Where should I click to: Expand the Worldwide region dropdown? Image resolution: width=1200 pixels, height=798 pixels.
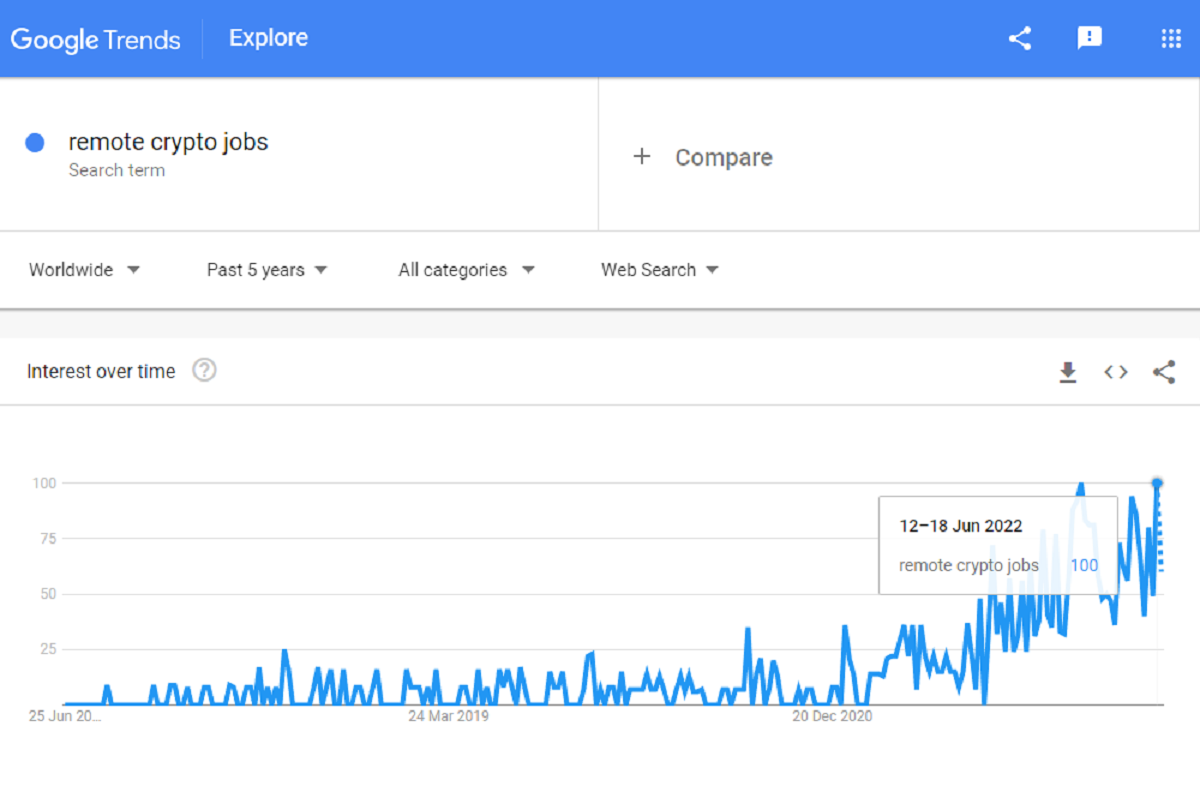coord(84,270)
